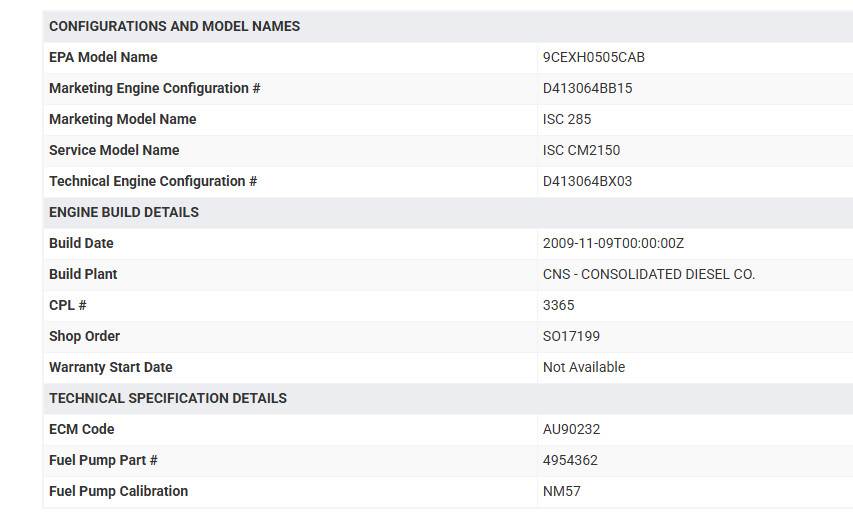Select the ECM Code value AU90232
The width and height of the screenshot is (853, 523).
coord(571,429)
